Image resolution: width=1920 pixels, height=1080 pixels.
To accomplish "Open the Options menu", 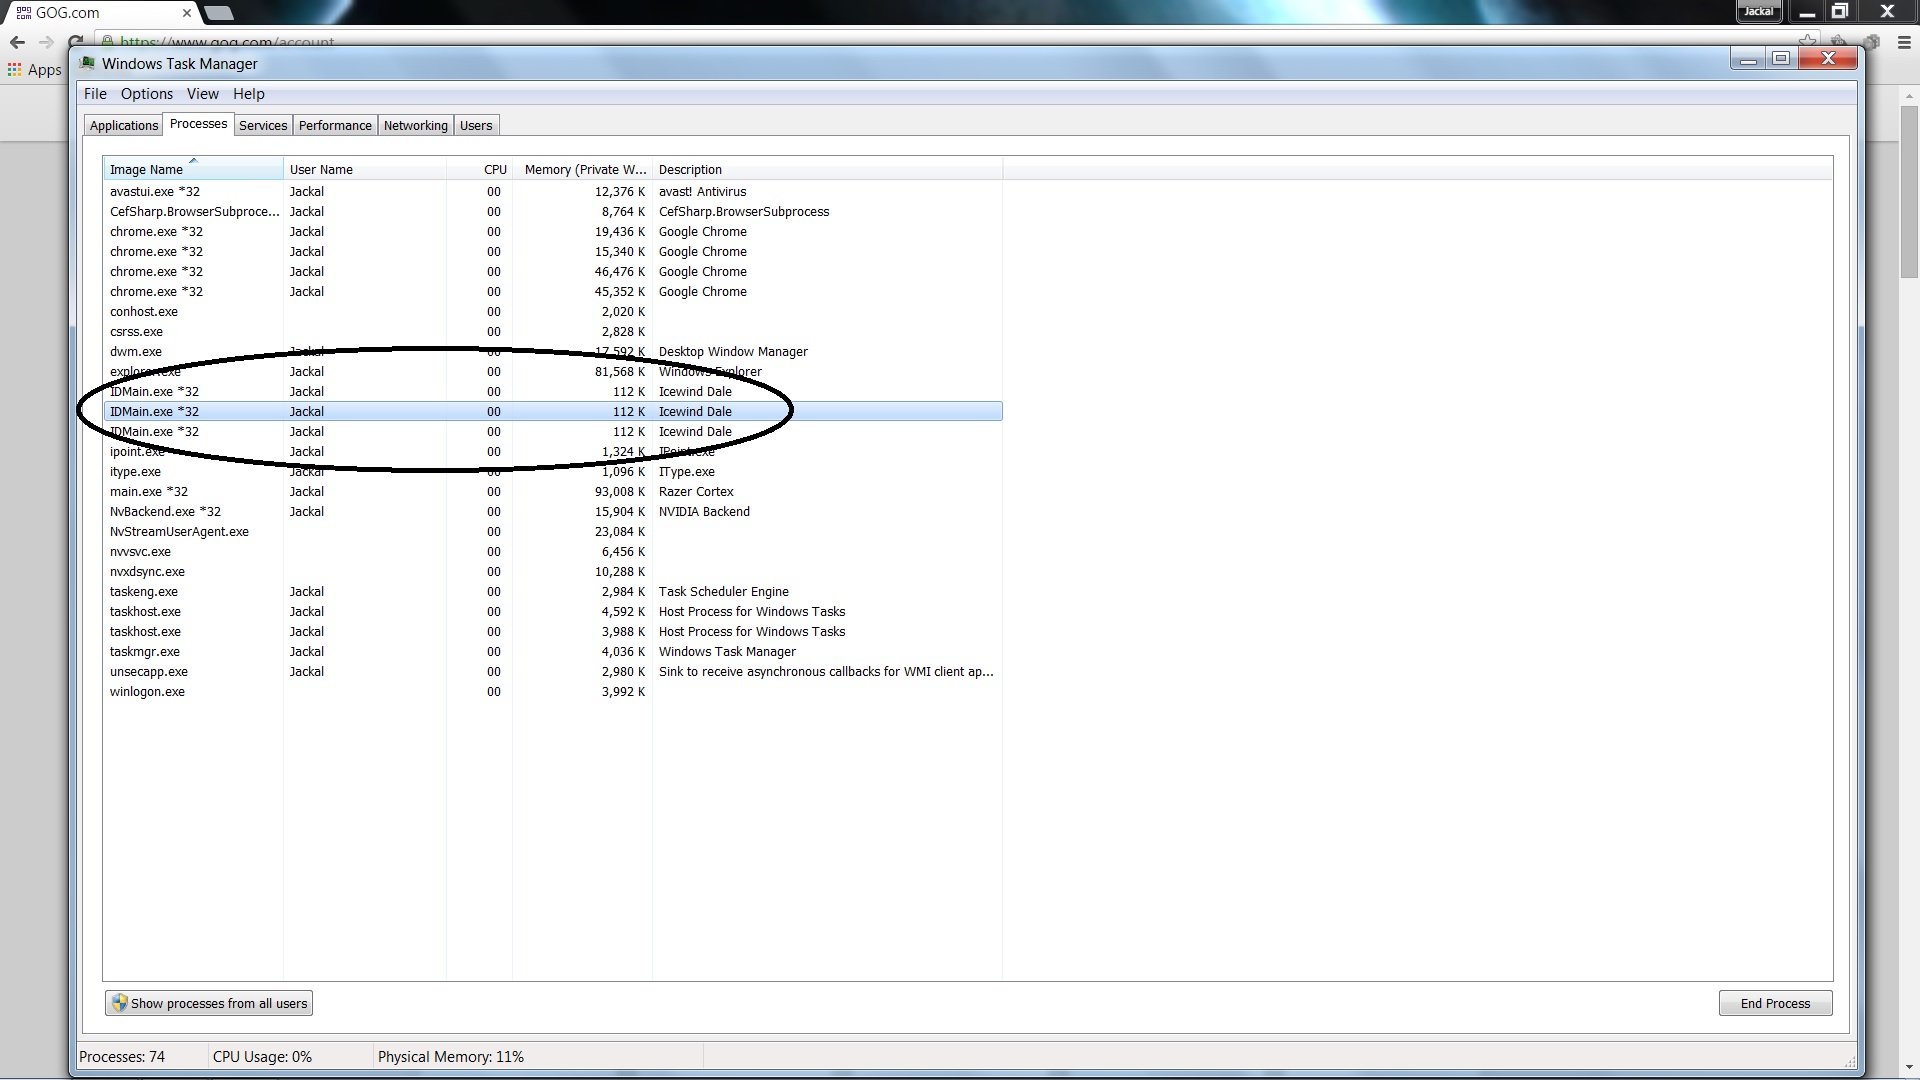I will pyautogui.click(x=147, y=94).
